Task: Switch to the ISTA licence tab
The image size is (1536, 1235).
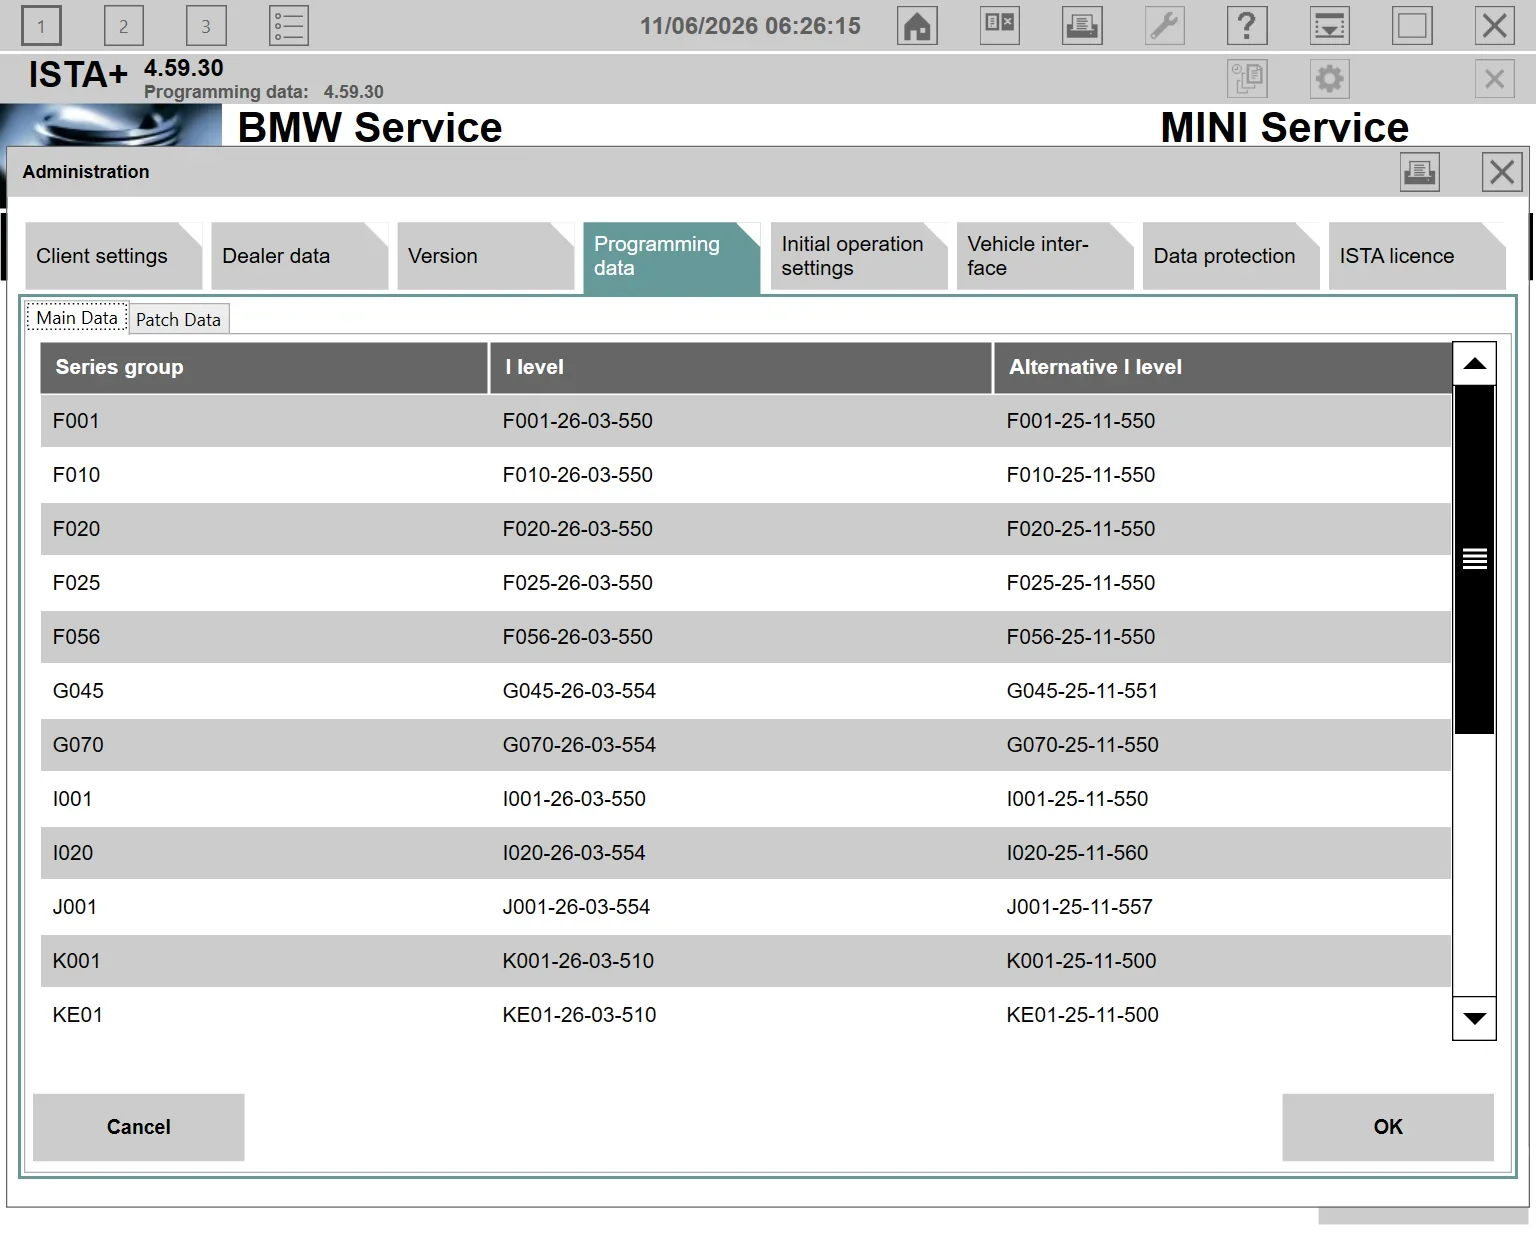Action: point(1417,256)
